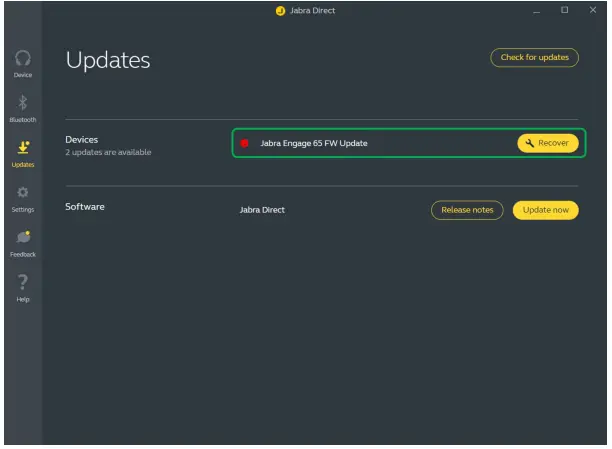Click the Software section heading

click(x=85, y=207)
